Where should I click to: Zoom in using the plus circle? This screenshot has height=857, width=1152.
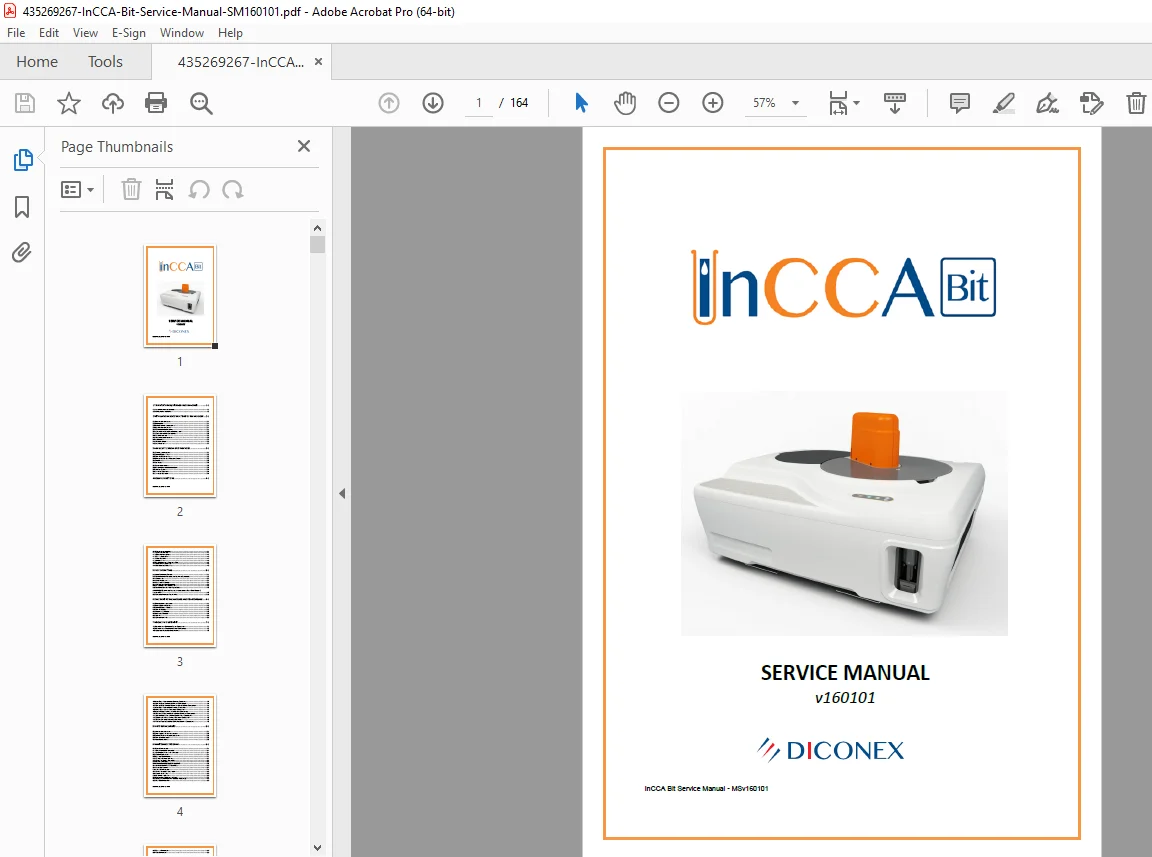click(713, 103)
